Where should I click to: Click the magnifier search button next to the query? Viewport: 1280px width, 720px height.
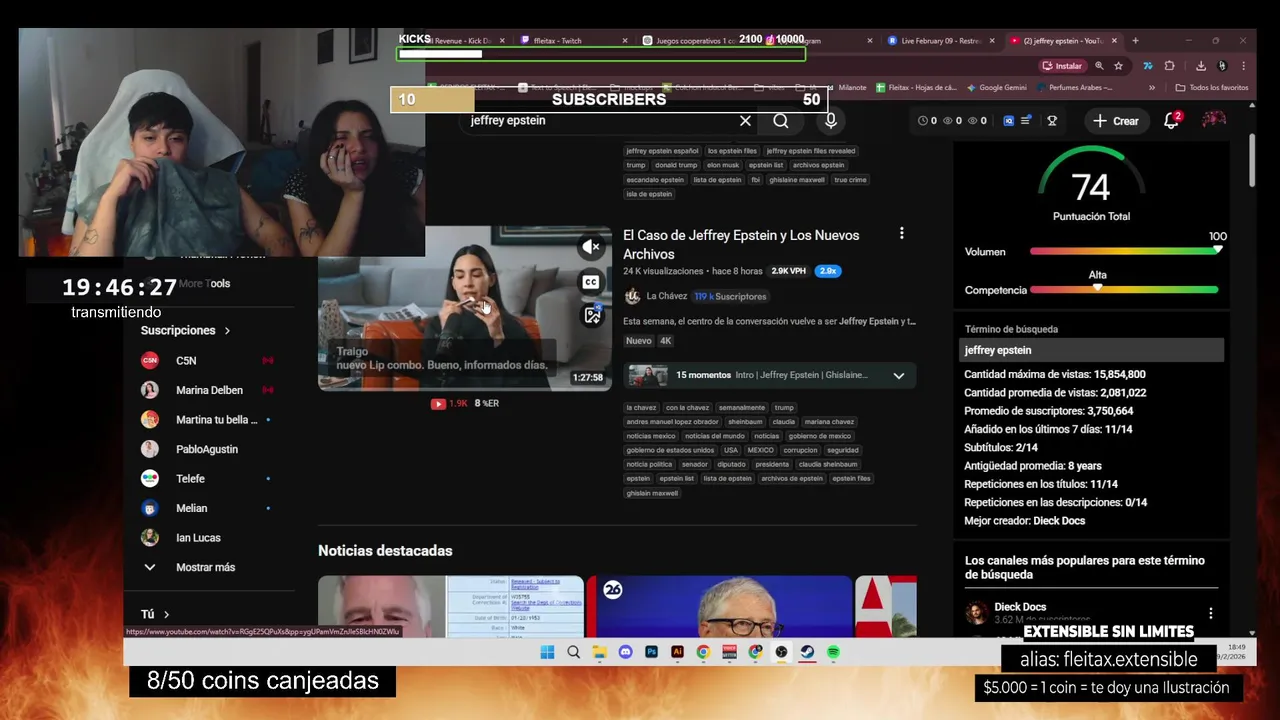pyautogui.click(x=781, y=121)
